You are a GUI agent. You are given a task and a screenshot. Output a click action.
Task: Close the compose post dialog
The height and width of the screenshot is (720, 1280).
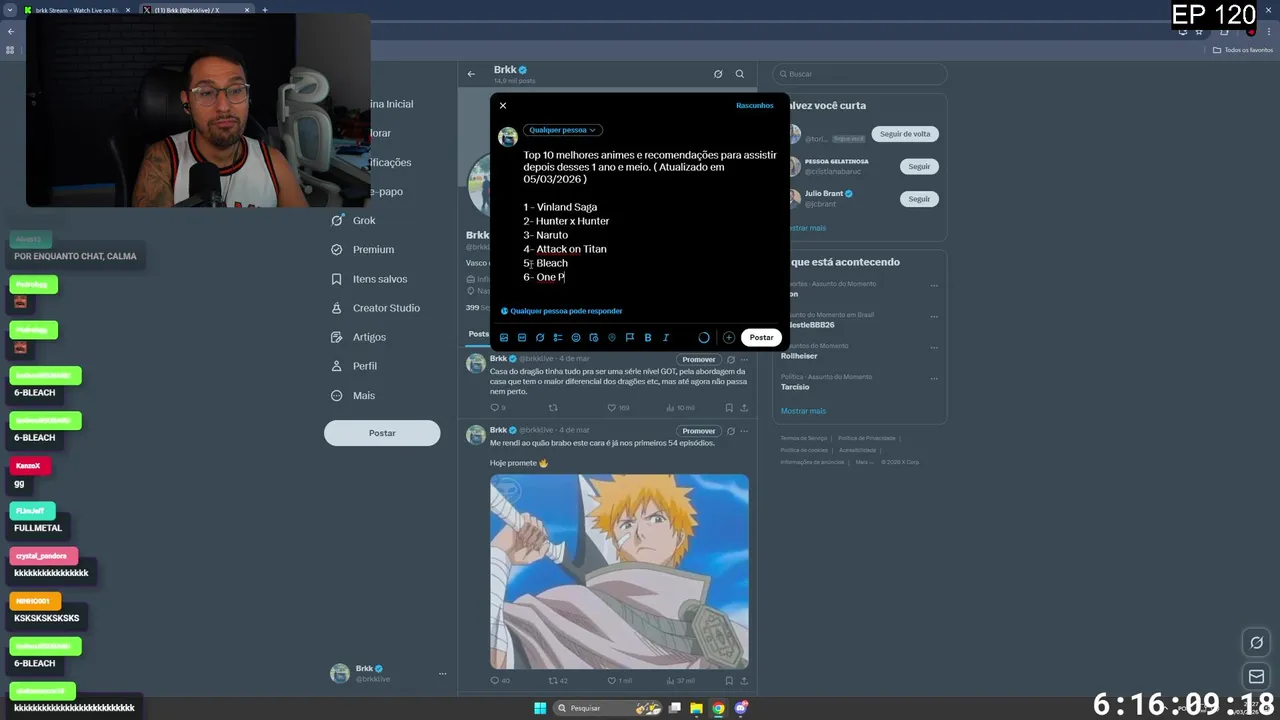[503, 105]
